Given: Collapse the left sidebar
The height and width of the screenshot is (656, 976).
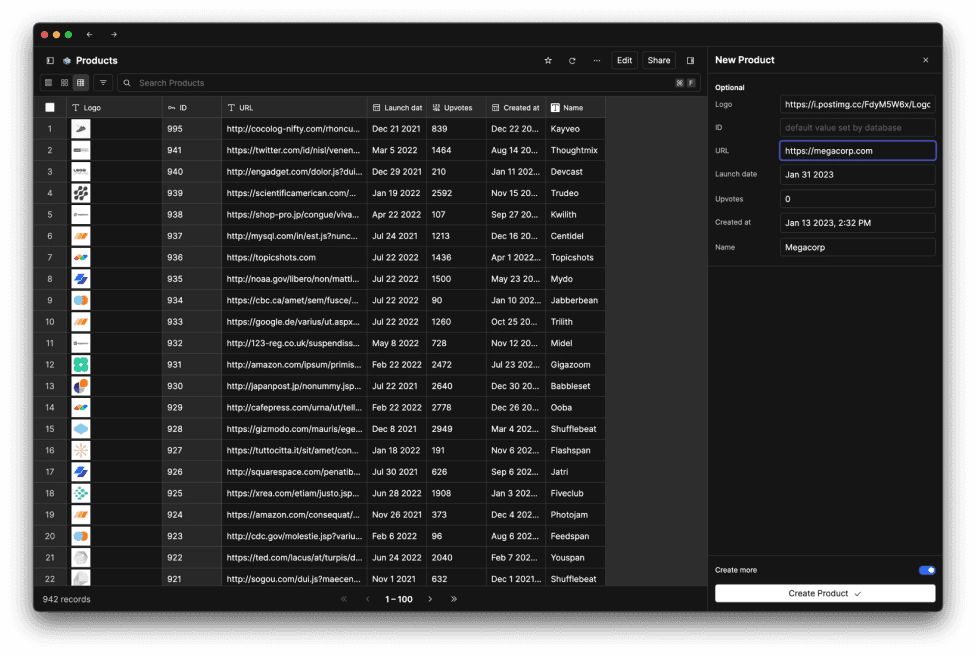Looking at the screenshot, I should coord(49,60).
